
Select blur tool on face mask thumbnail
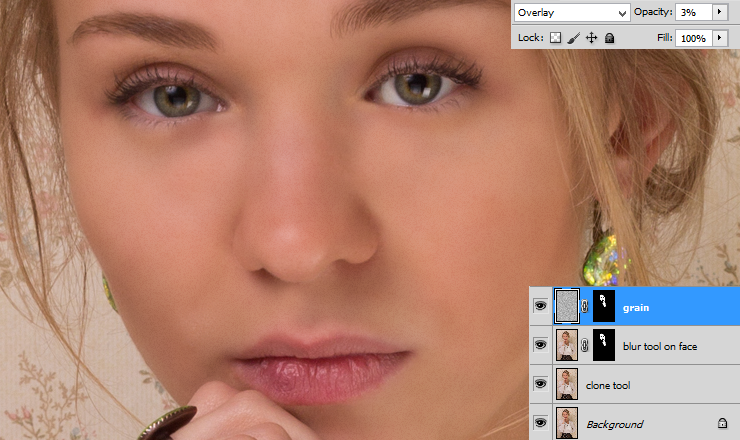(x=604, y=345)
